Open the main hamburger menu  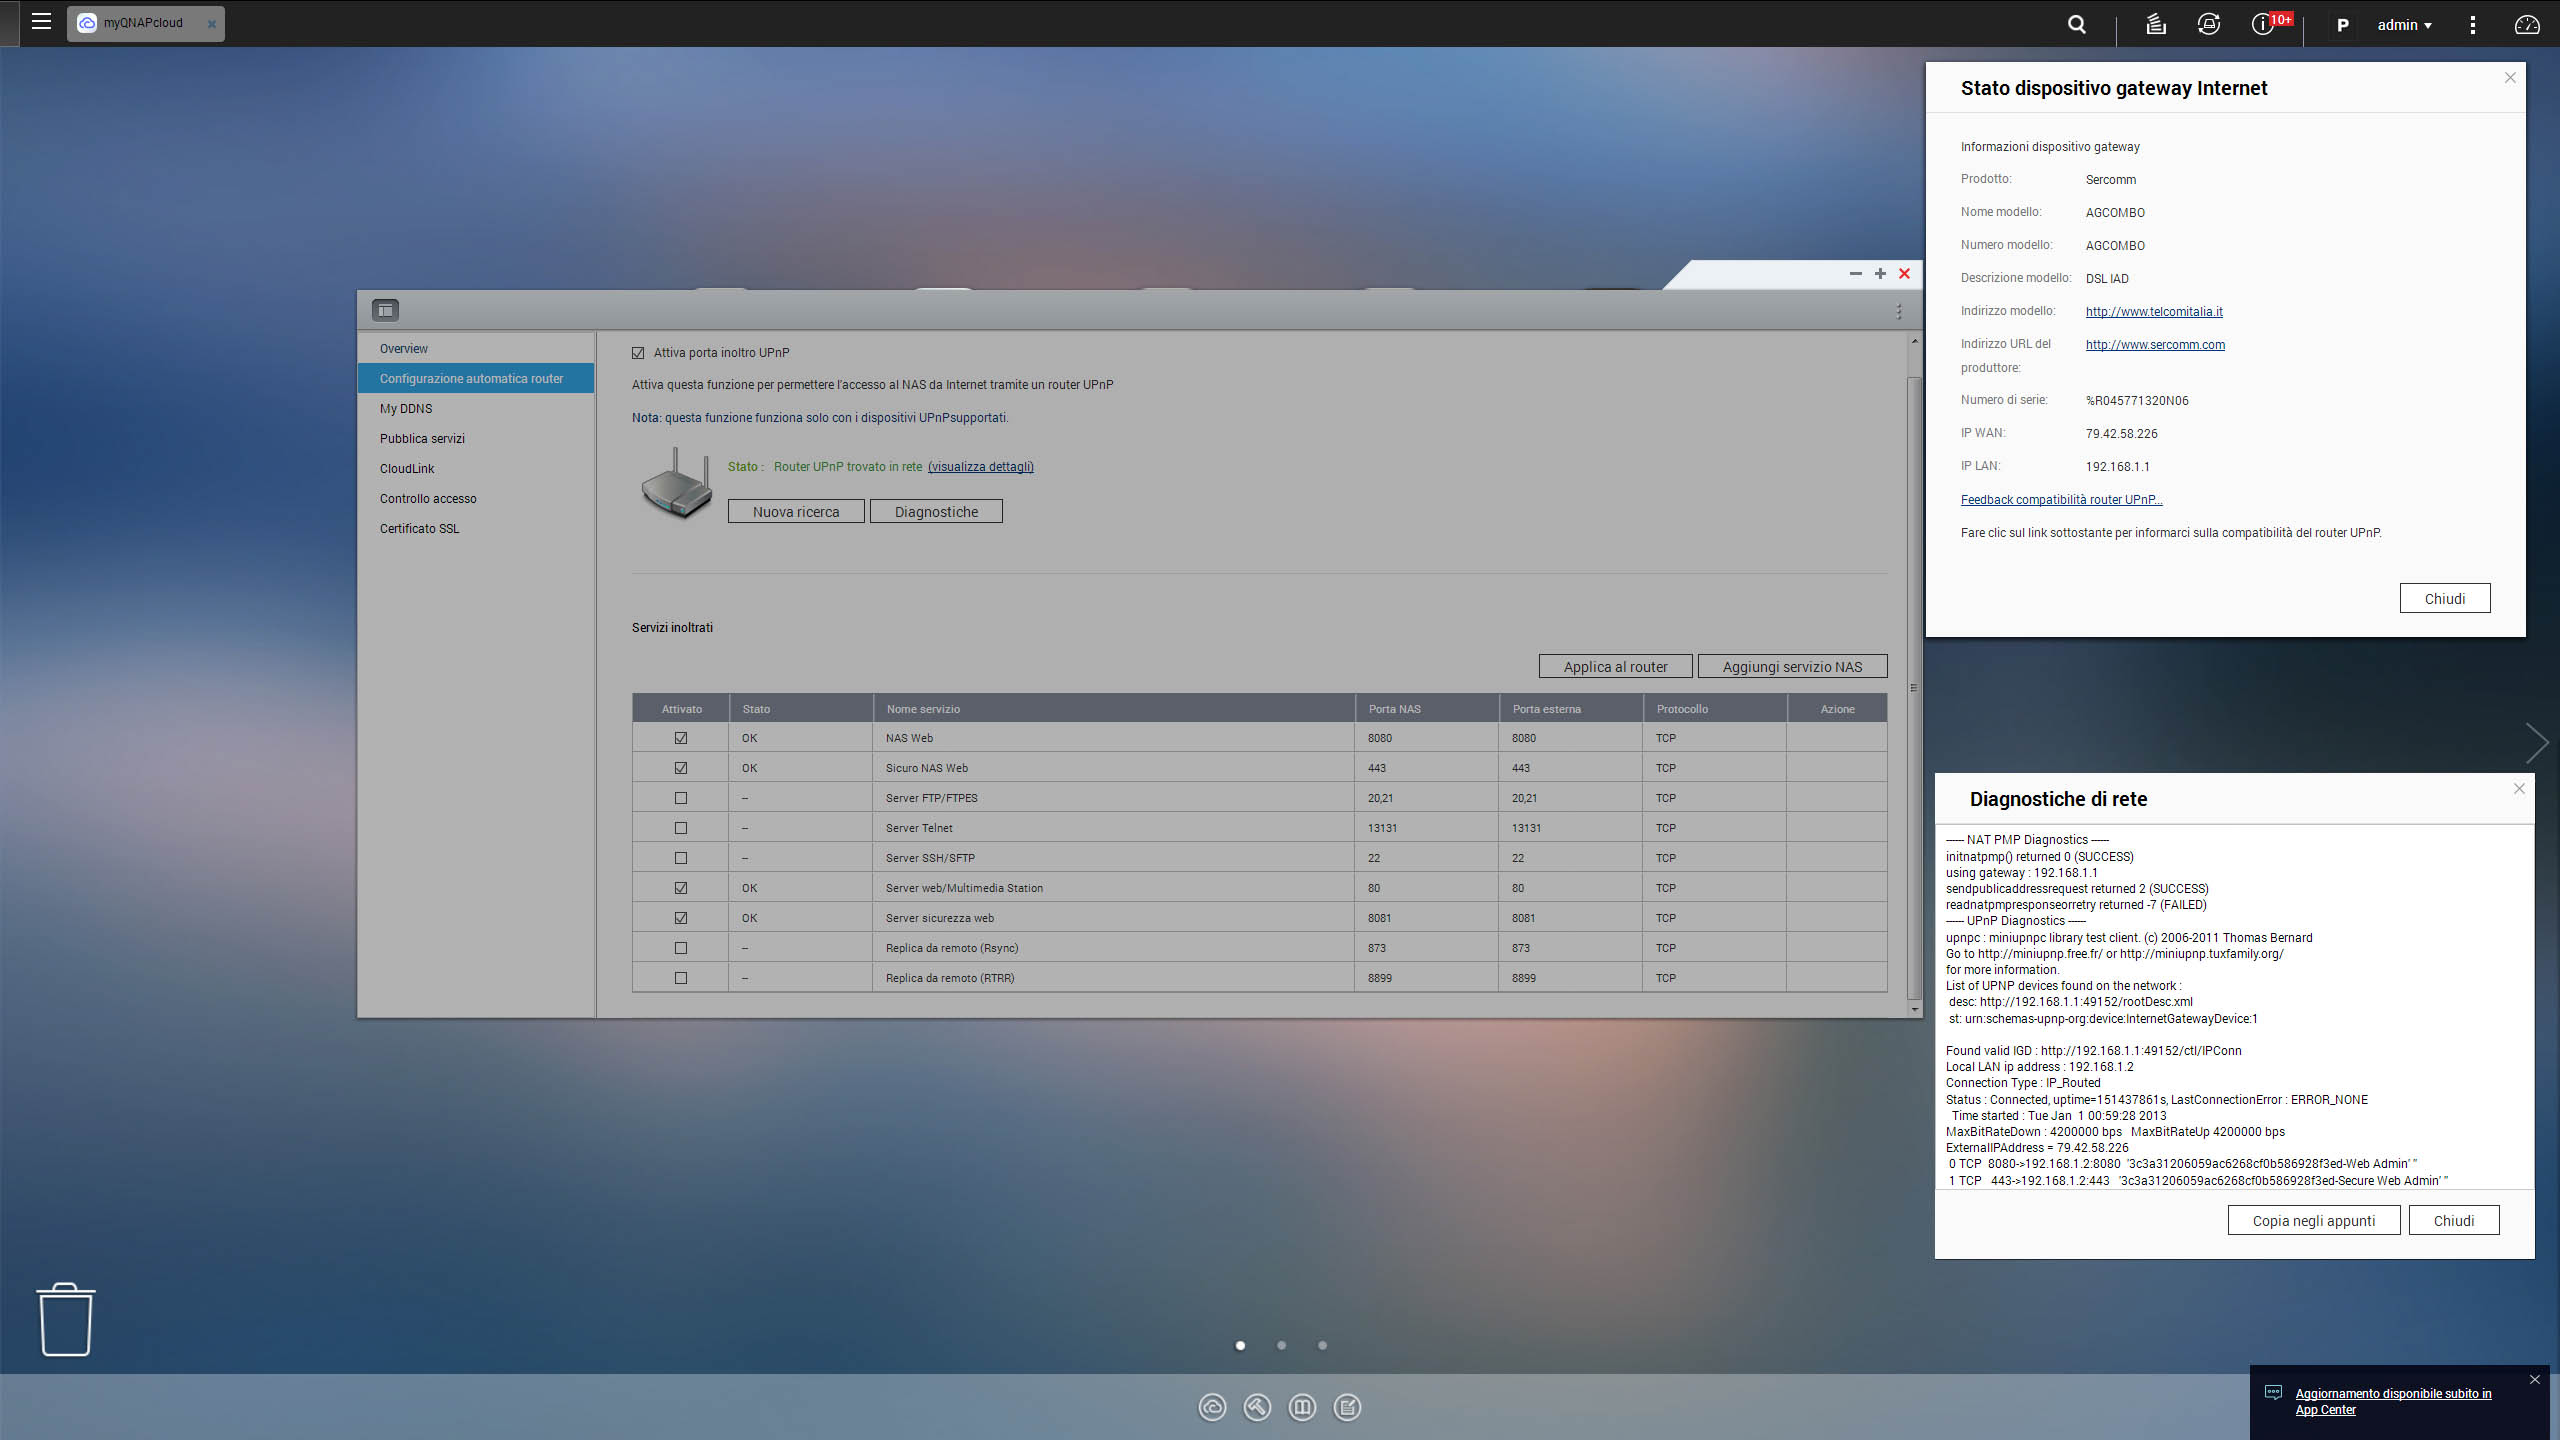(41, 22)
